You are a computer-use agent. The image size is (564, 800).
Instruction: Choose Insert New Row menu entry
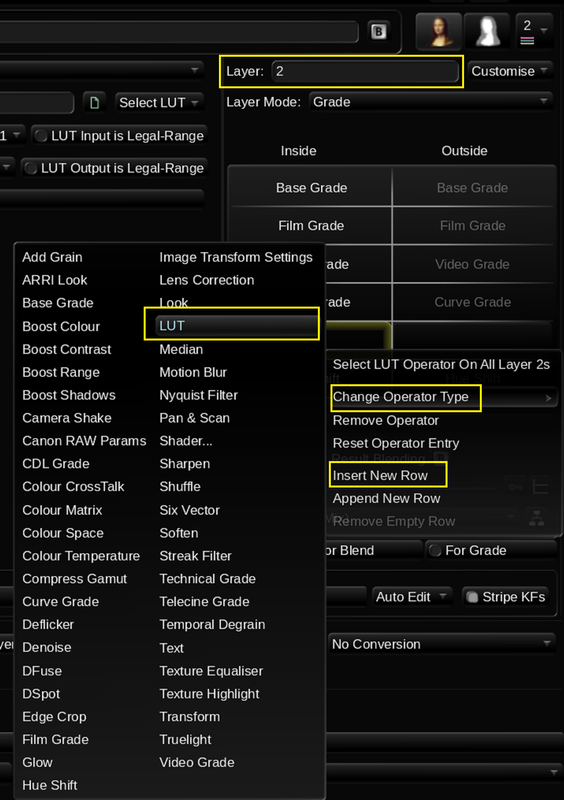(x=380, y=476)
